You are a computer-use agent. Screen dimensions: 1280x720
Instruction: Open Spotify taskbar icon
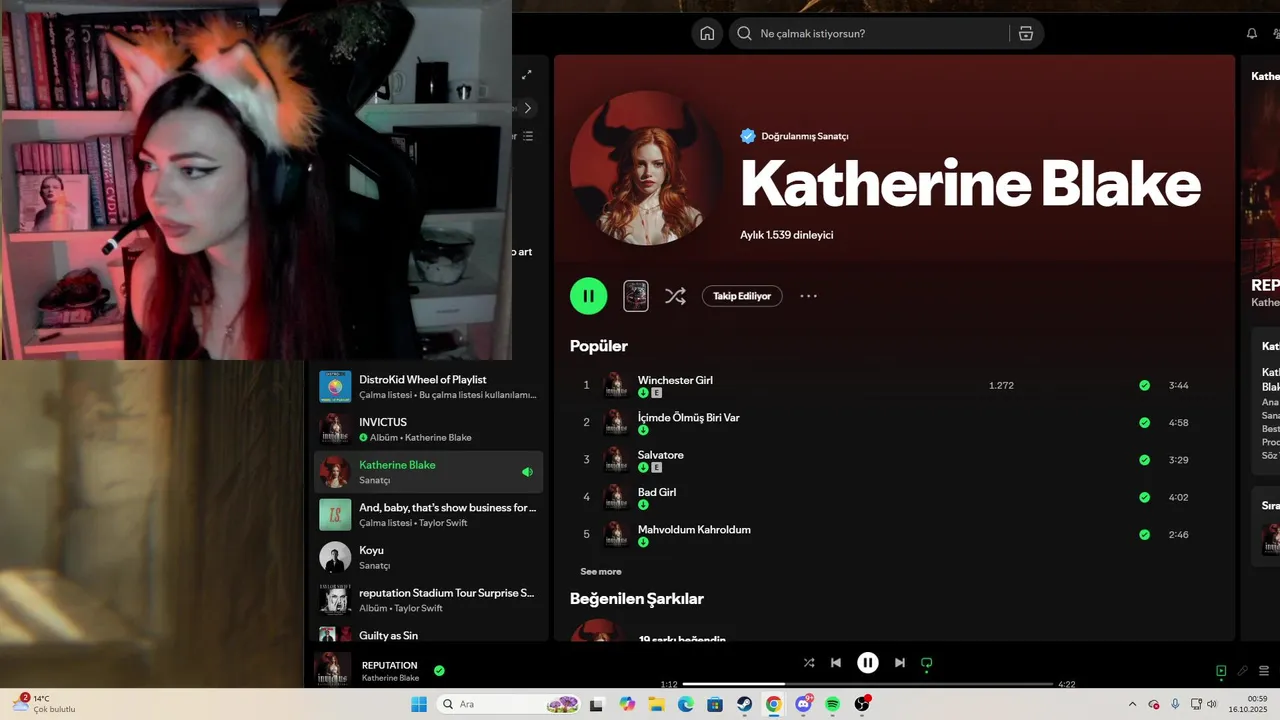(x=833, y=704)
